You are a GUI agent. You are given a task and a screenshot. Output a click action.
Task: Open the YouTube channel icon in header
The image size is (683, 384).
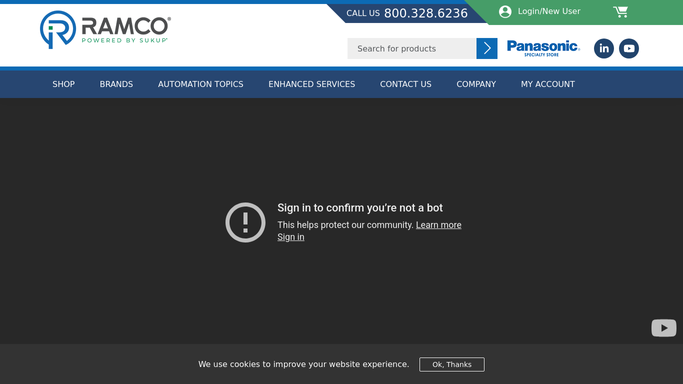point(629,48)
